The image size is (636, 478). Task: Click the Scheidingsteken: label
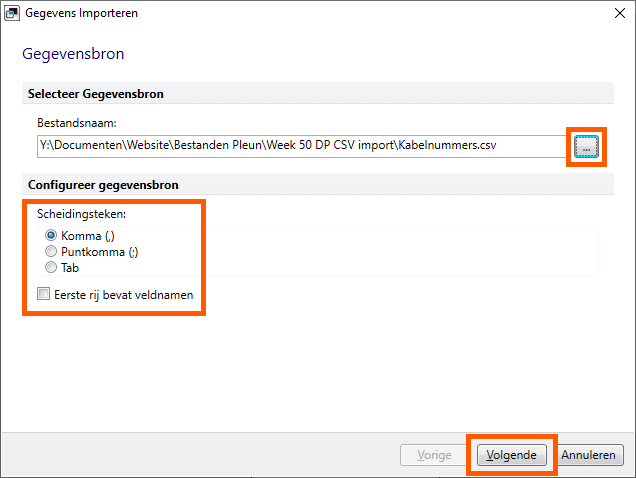click(82, 214)
